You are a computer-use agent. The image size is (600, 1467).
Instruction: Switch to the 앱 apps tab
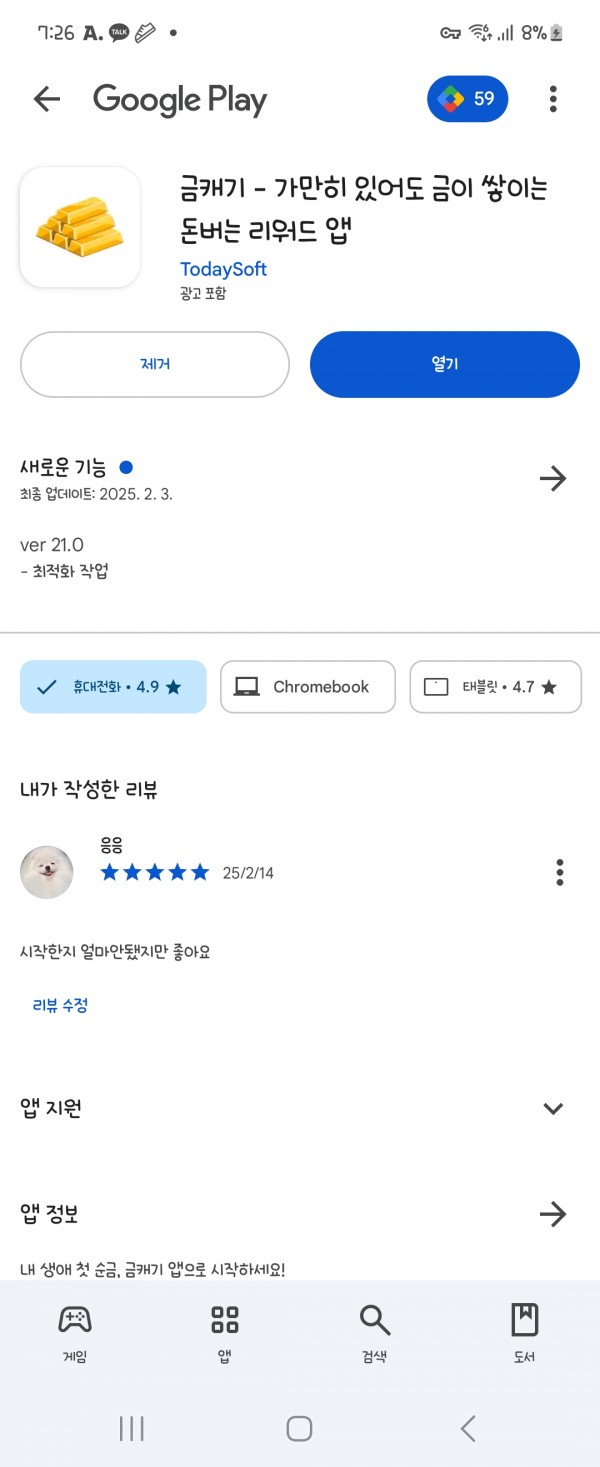(225, 1334)
